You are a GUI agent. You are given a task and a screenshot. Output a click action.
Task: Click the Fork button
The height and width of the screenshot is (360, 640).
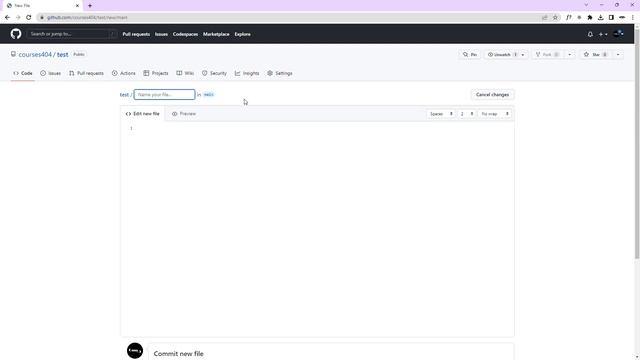click(x=548, y=54)
